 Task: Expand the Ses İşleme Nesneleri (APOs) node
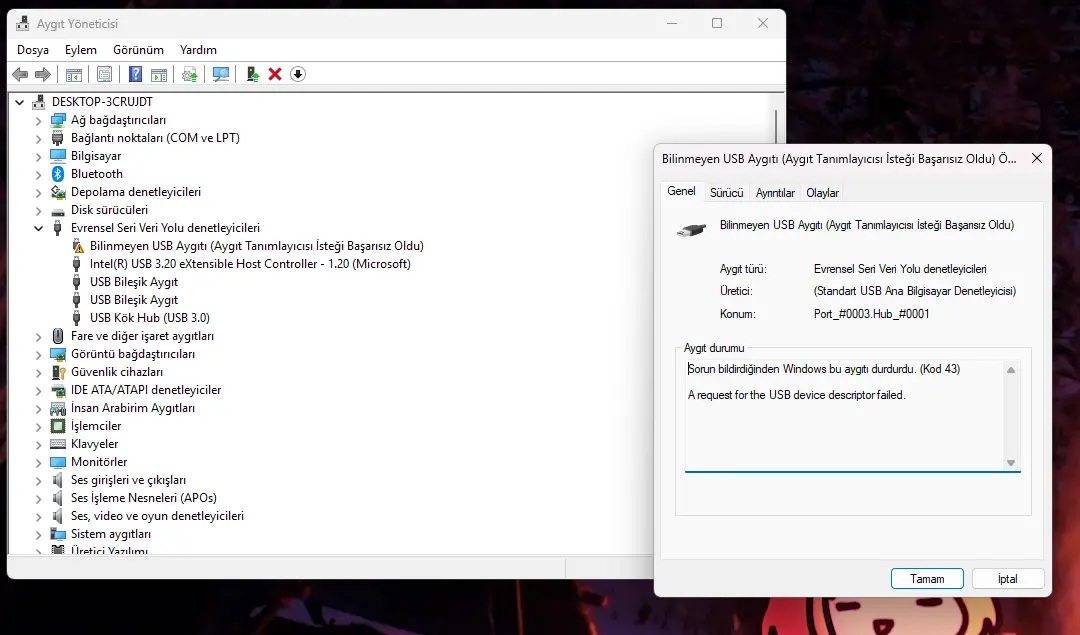pos(39,498)
